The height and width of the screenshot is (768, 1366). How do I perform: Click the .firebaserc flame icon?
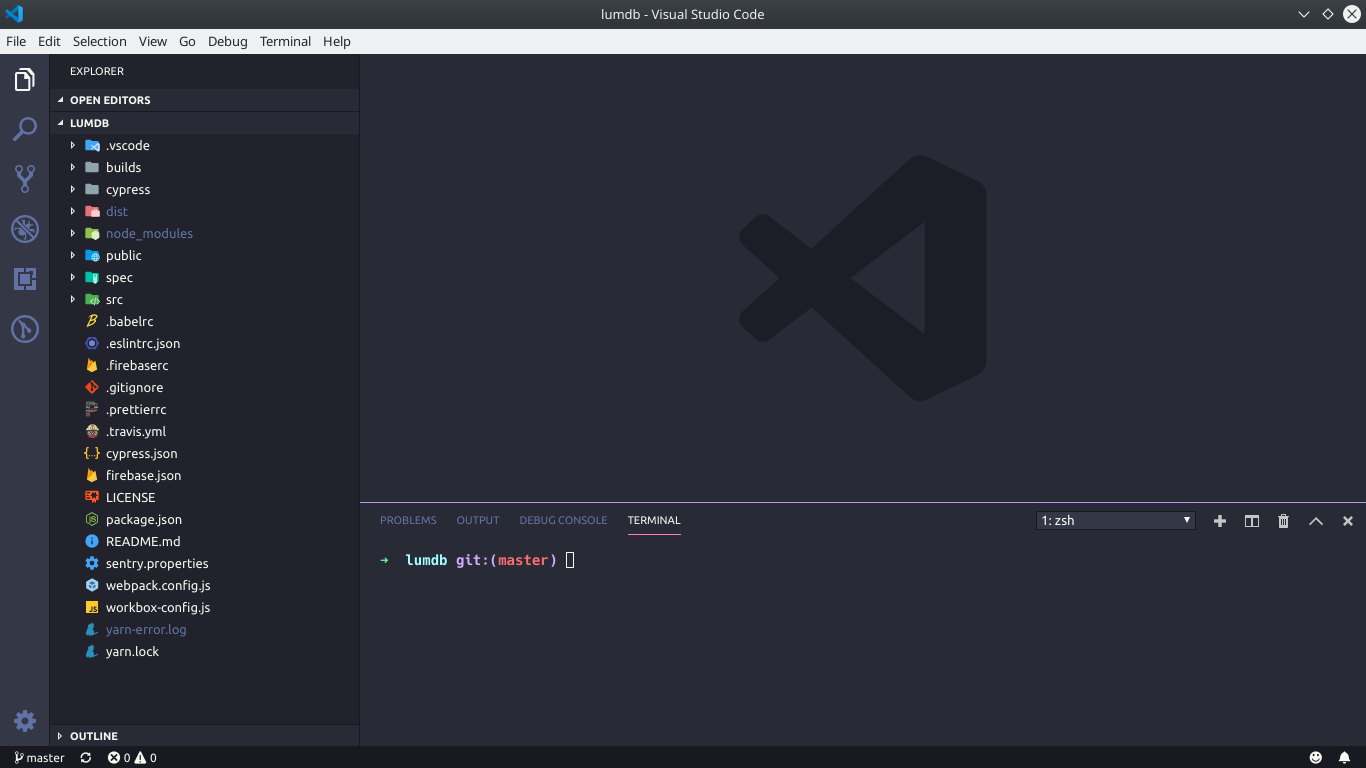click(92, 366)
